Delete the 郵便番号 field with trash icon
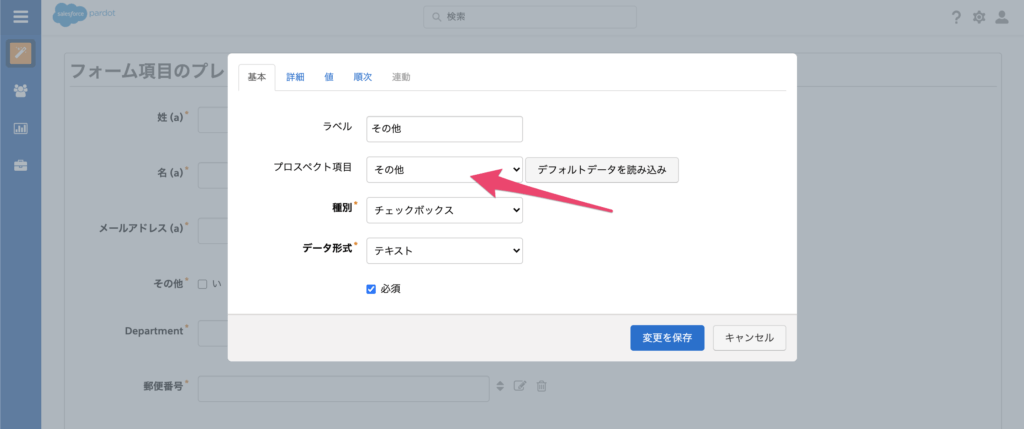1024x429 pixels. (x=541, y=386)
